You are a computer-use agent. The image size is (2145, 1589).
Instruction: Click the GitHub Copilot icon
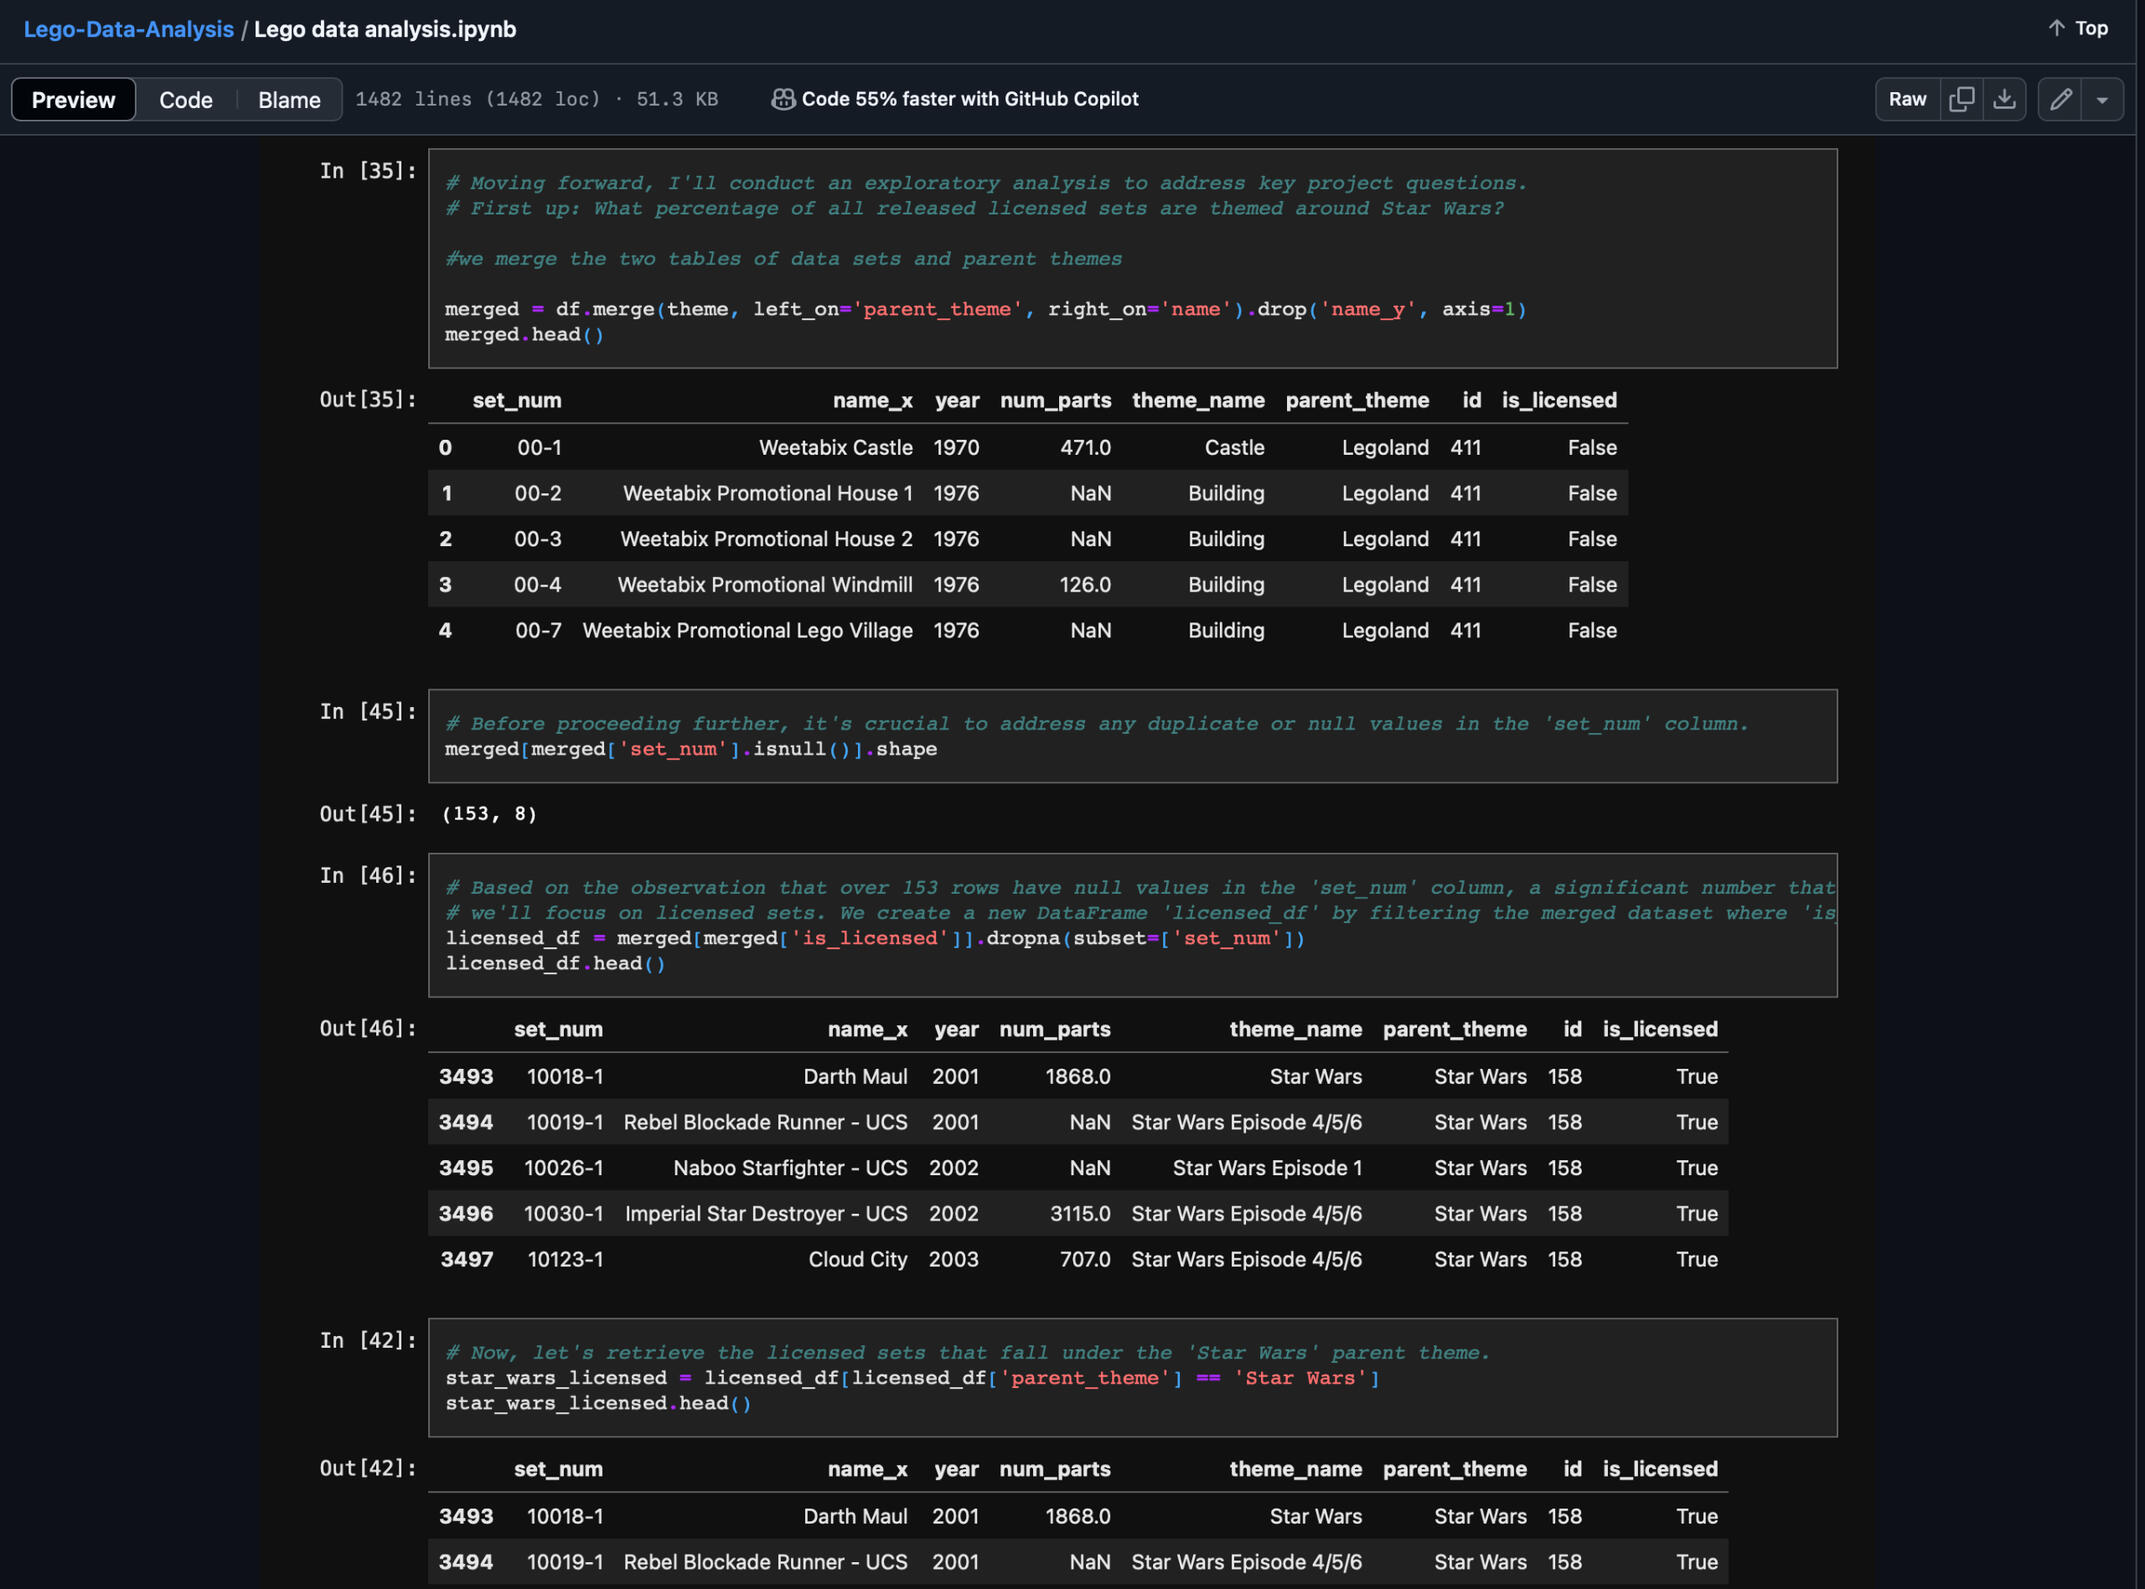783,99
